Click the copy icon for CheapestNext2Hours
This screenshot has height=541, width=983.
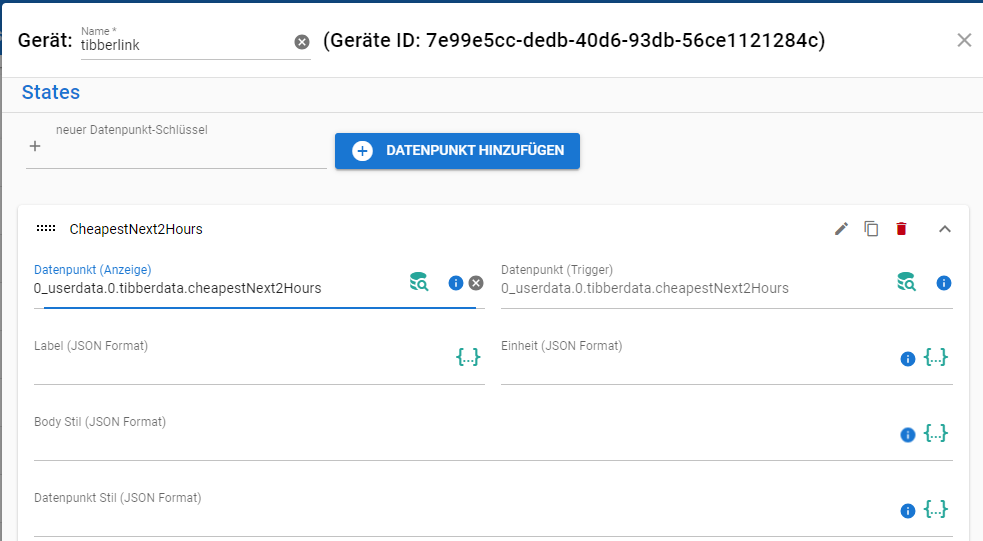[x=871, y=229]
